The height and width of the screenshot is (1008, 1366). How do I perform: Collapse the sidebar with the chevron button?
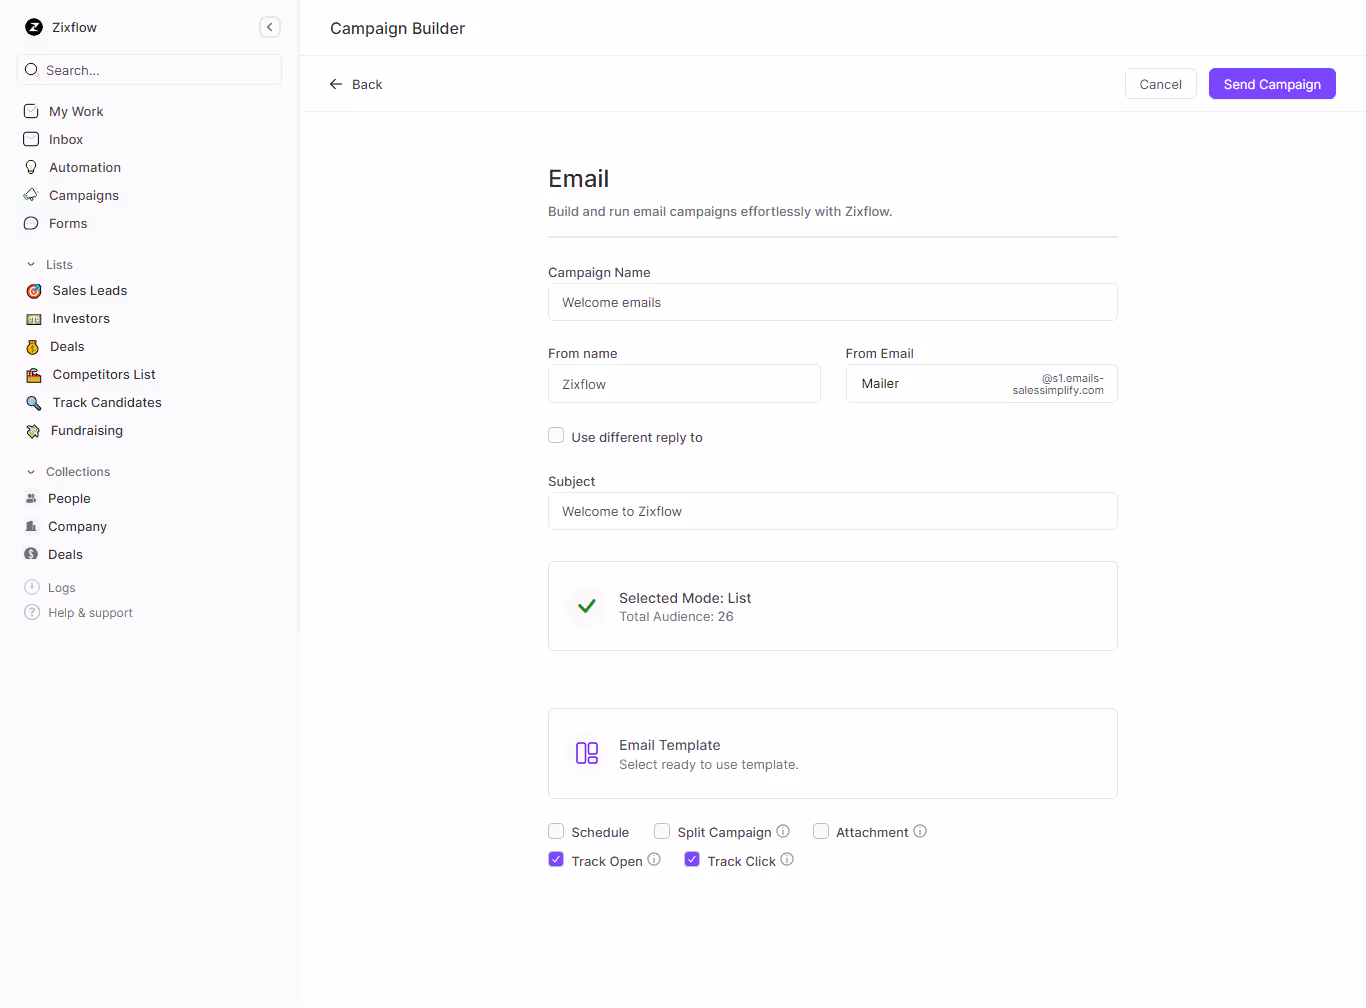270,27
